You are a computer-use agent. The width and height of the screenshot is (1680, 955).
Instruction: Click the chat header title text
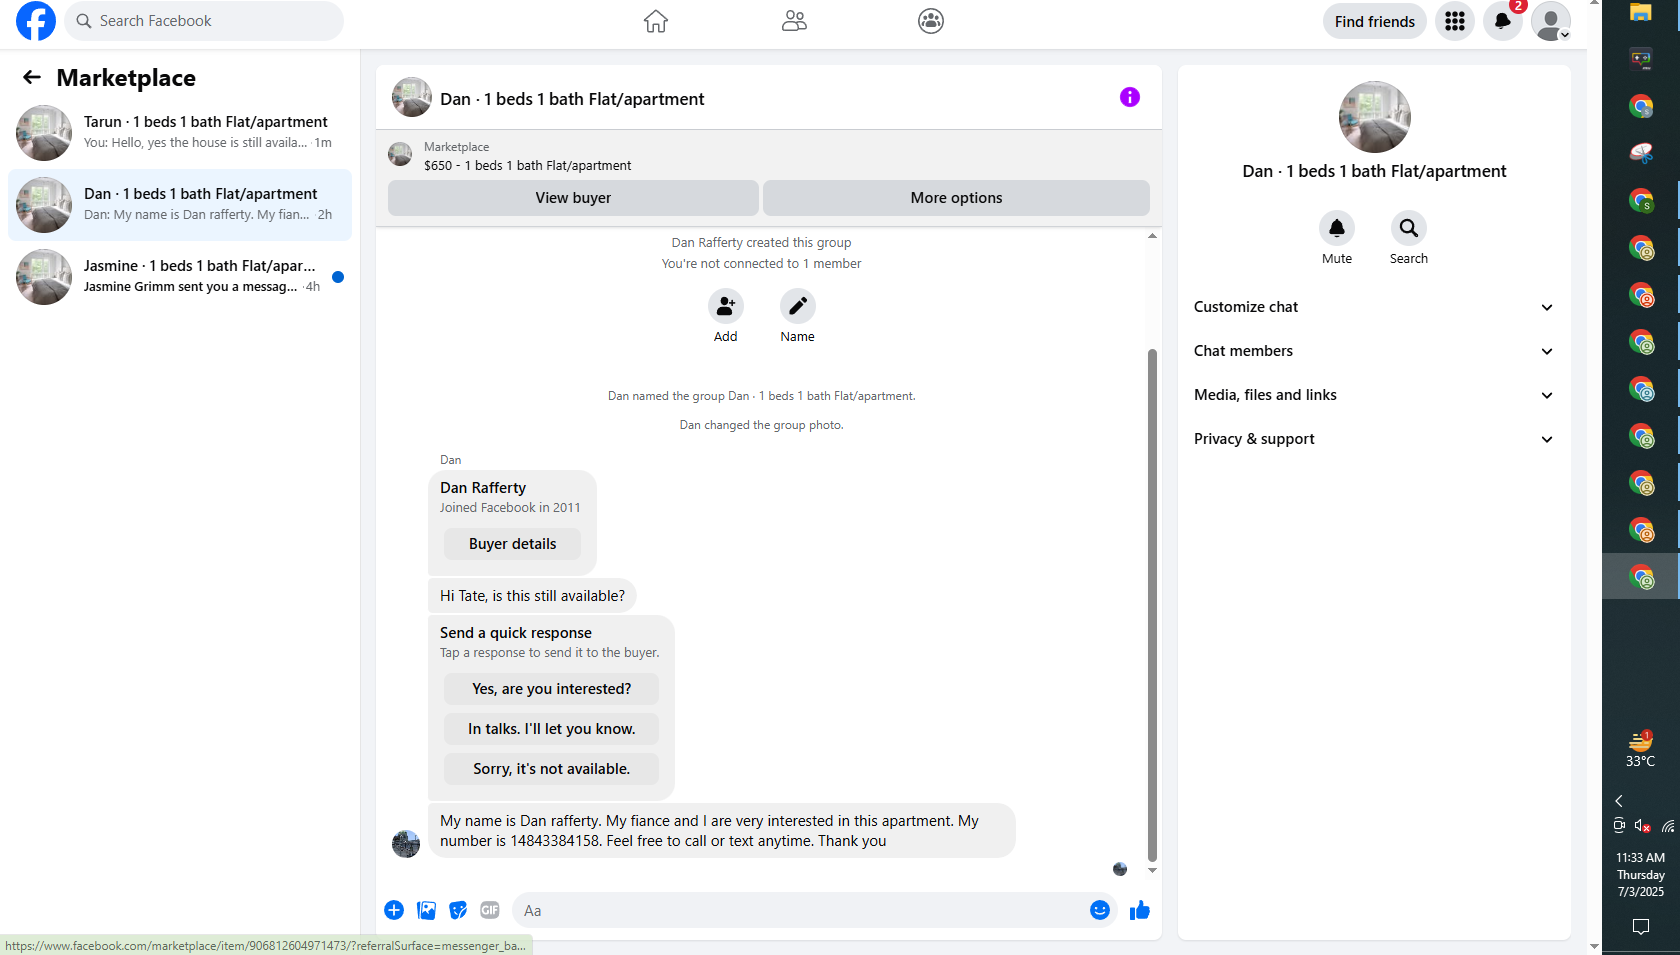click(x=572, y=99)
